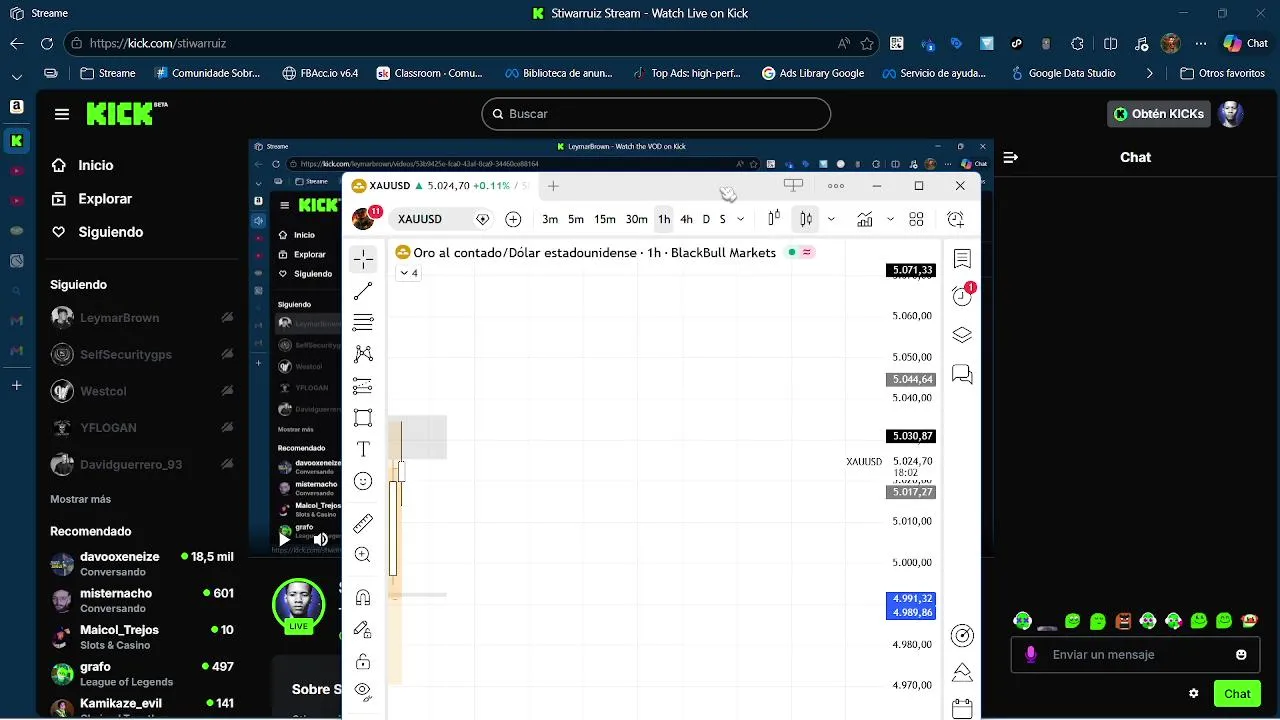The width and height of the screenshot is (1280, 720).
Task: Open the object tree layers icon
Action: pyautogui.click(x=962, y=335)
